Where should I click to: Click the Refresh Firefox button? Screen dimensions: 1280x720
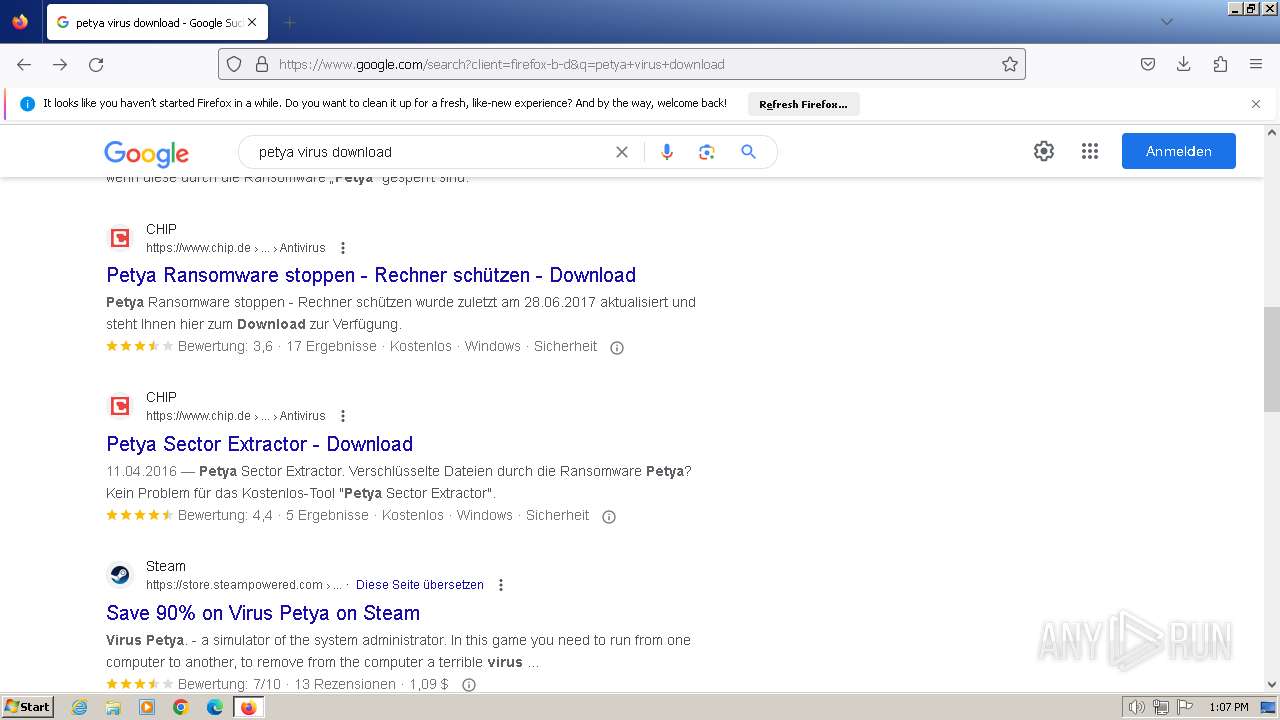[x=803, y=104]
